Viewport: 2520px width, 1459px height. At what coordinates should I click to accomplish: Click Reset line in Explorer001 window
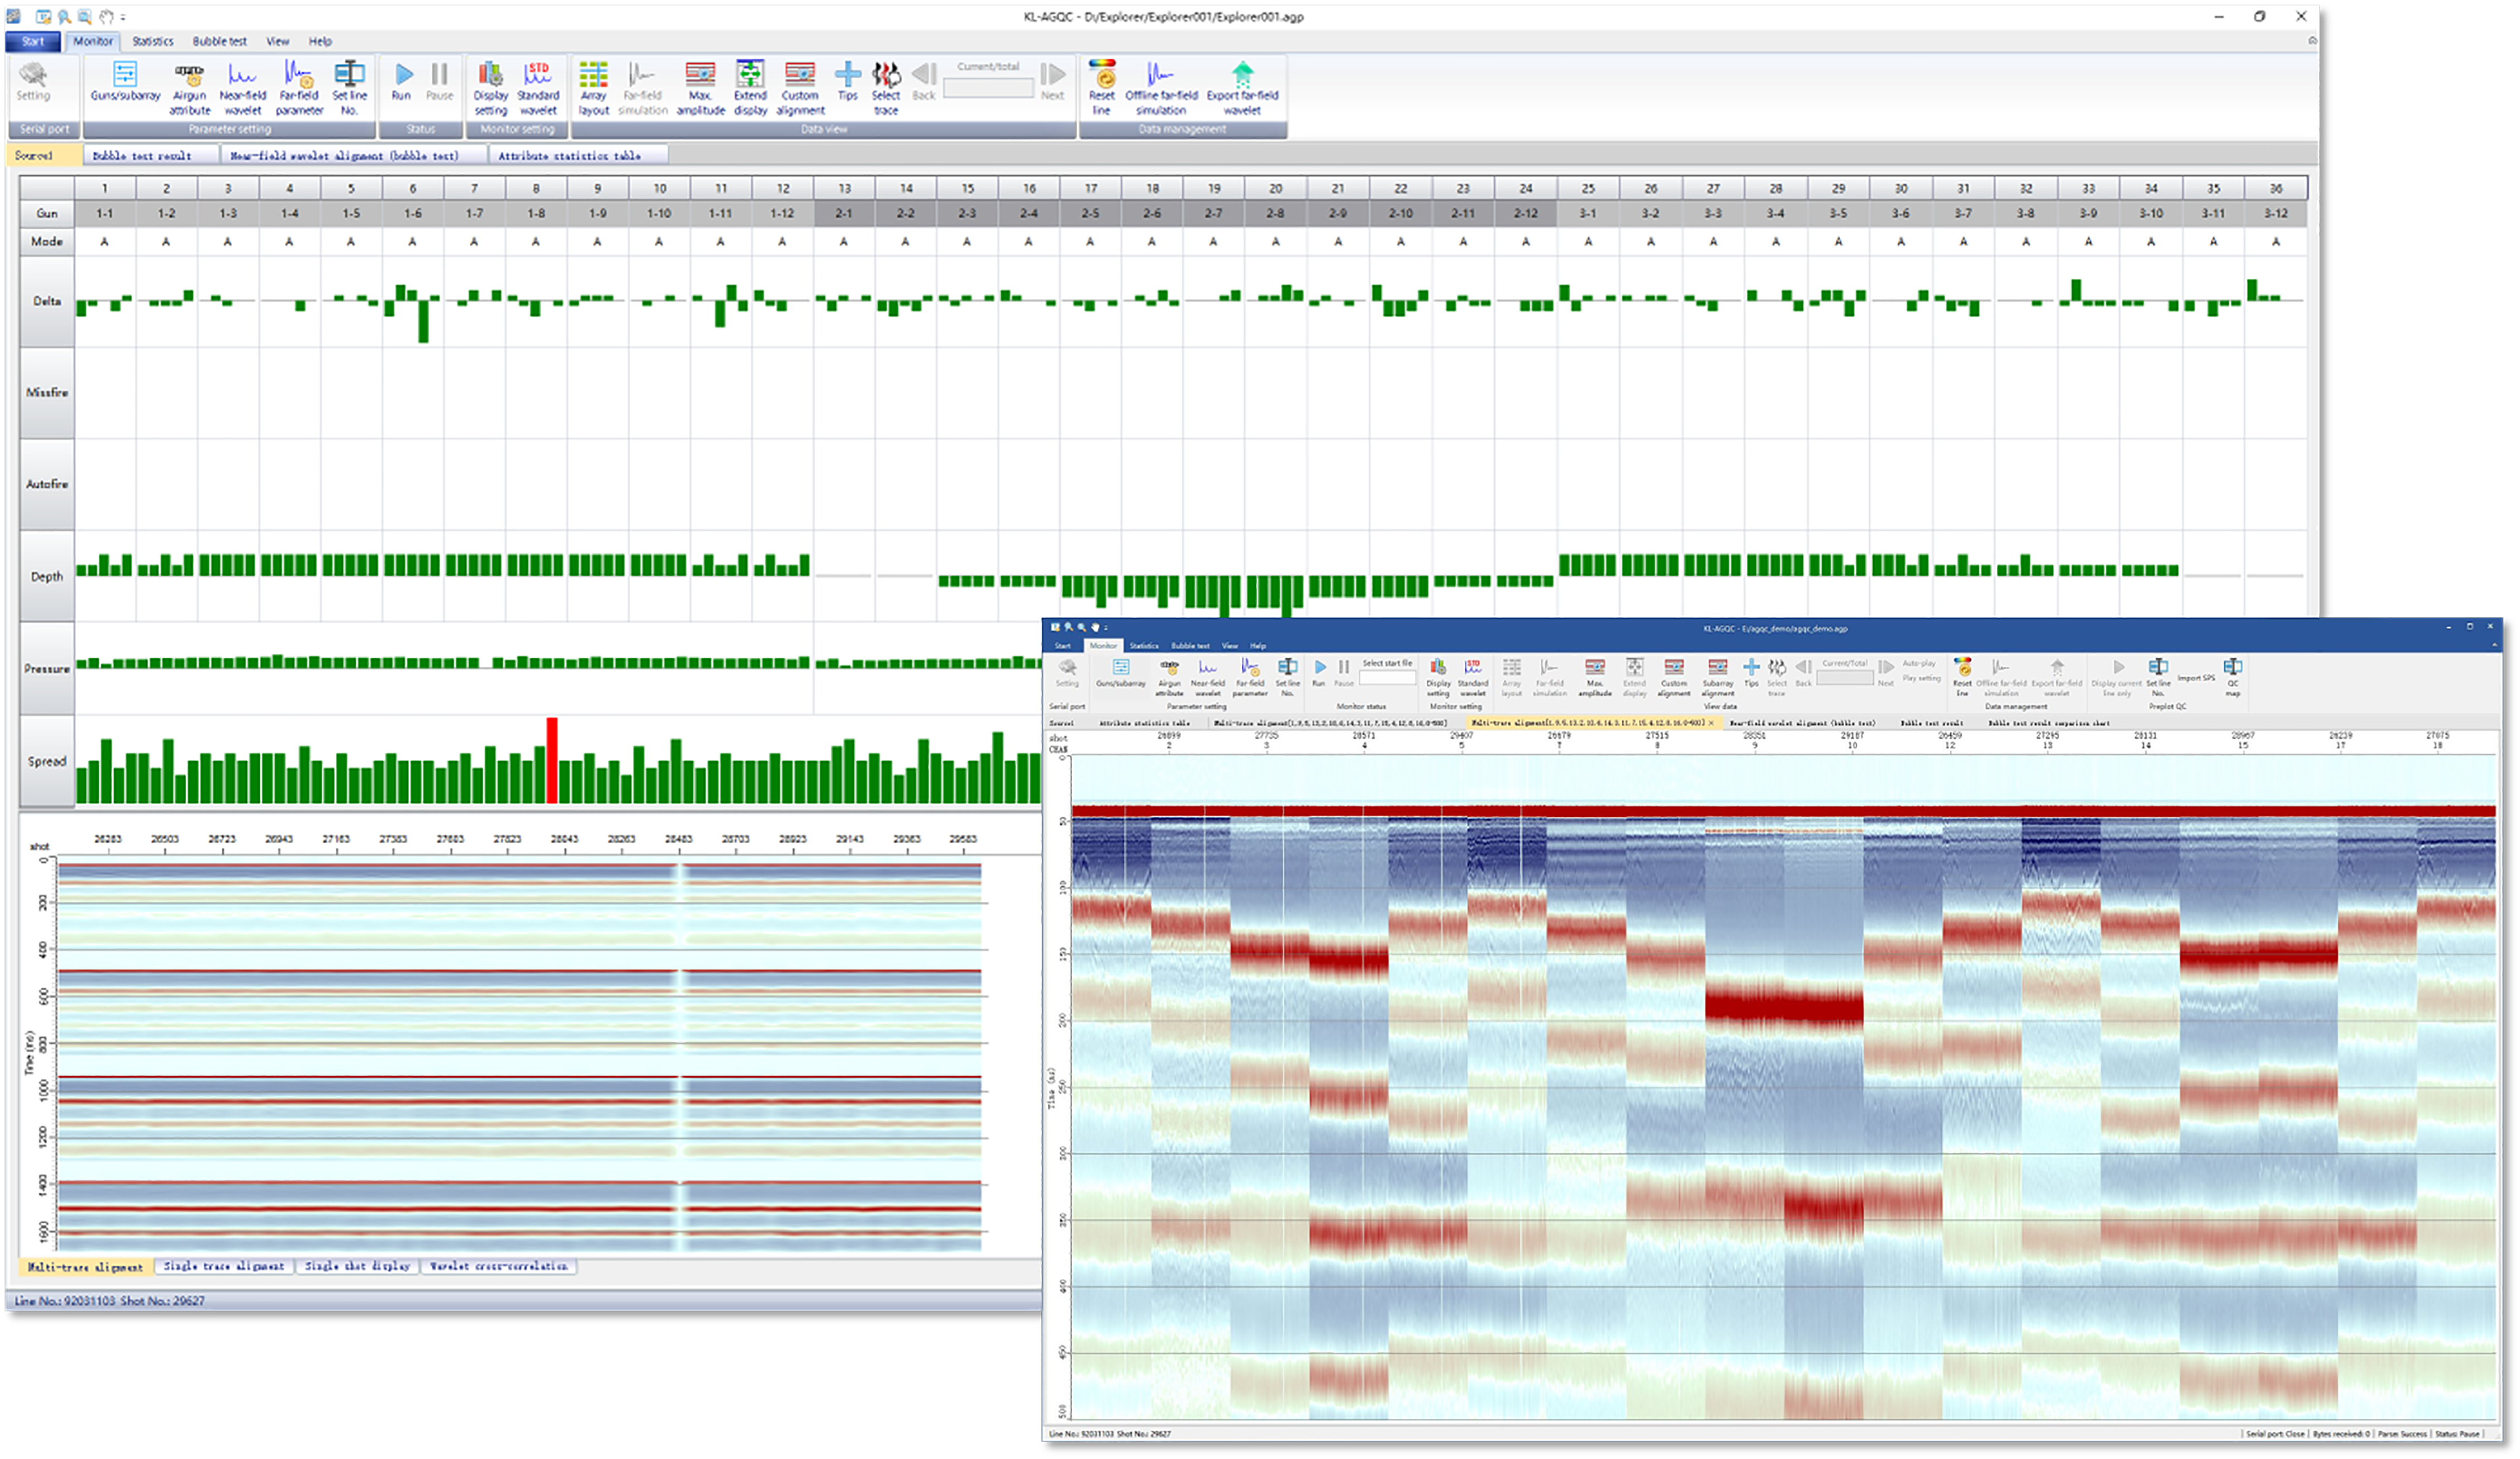1101,88
